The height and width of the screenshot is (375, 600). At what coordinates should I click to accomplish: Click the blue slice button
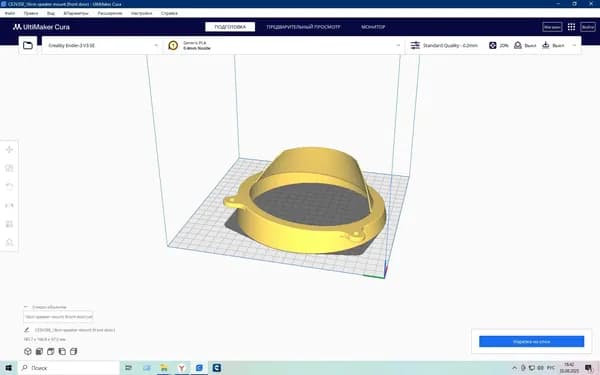tap(532, 341)
